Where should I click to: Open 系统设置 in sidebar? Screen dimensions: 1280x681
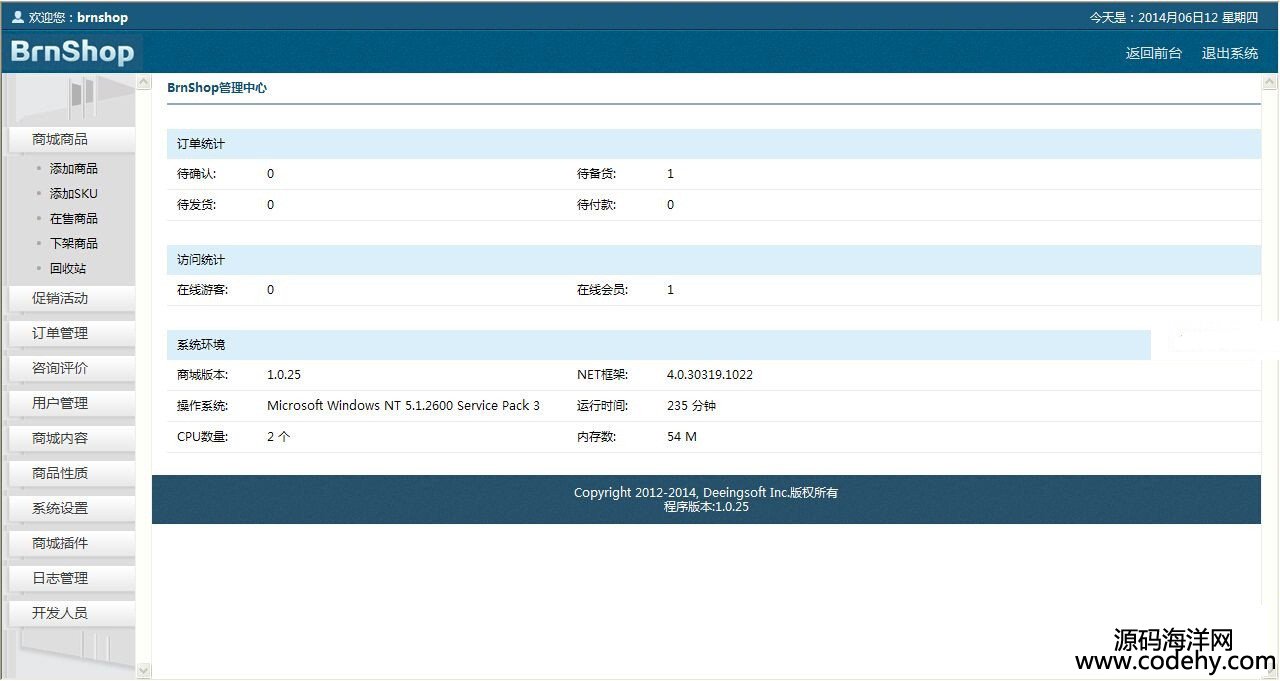click(60, 508)
